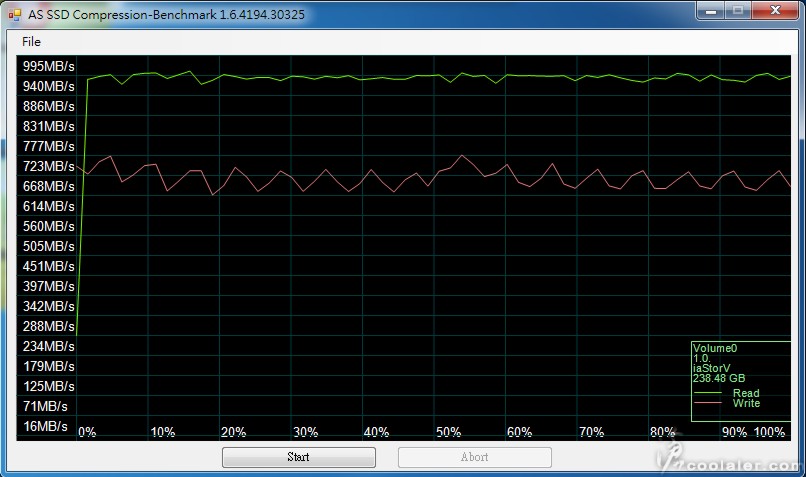Image resolution: width=806 pixels, height=477 pixels.
Task: Click the 995MB/s axis label
Action: point(48,66)
